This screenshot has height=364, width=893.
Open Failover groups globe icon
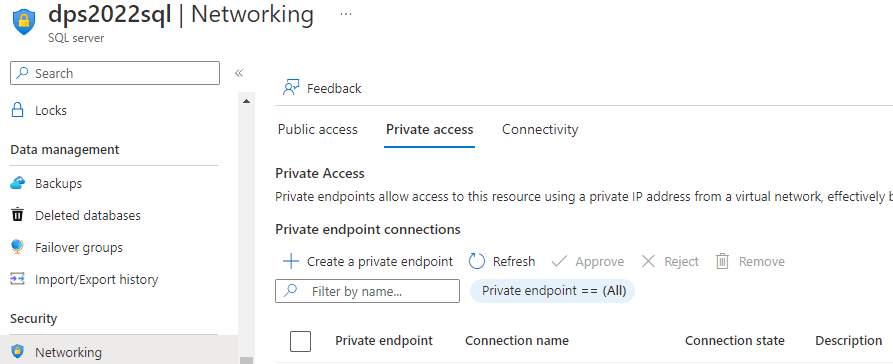point(18,247)
